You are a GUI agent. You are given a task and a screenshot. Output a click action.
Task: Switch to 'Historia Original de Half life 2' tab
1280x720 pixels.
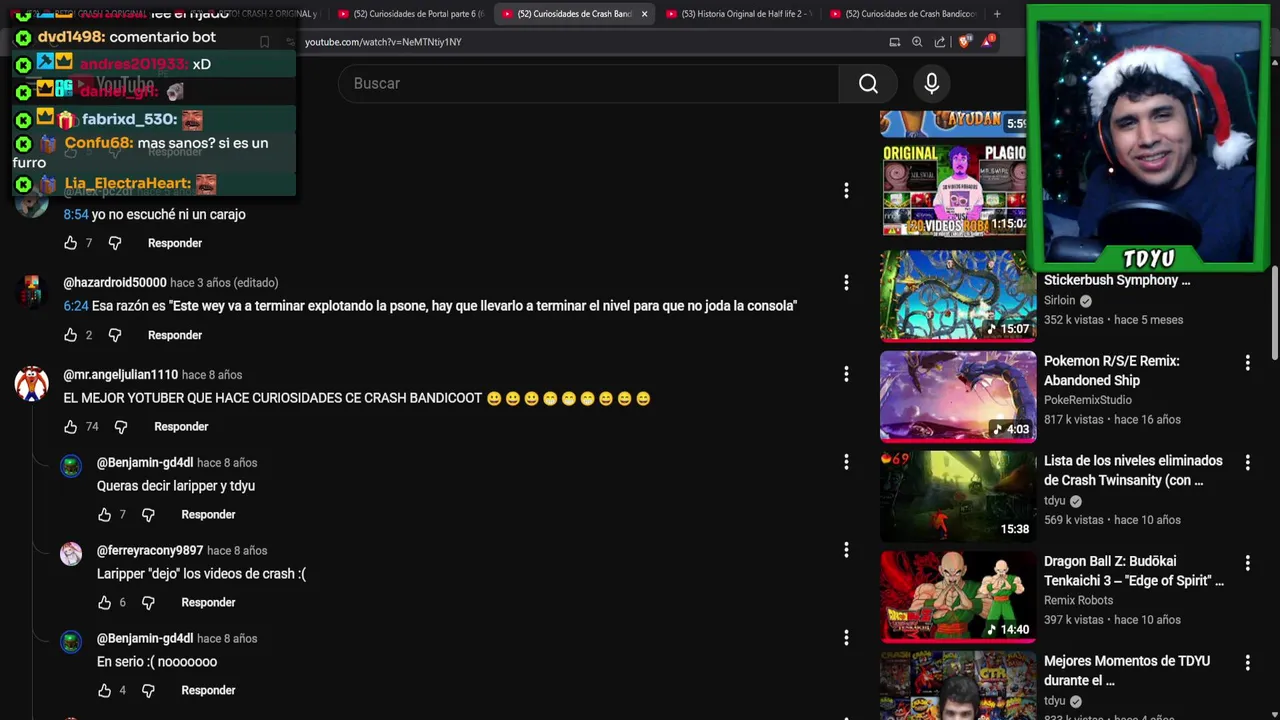pyautogui.click(x=738, y=14)
